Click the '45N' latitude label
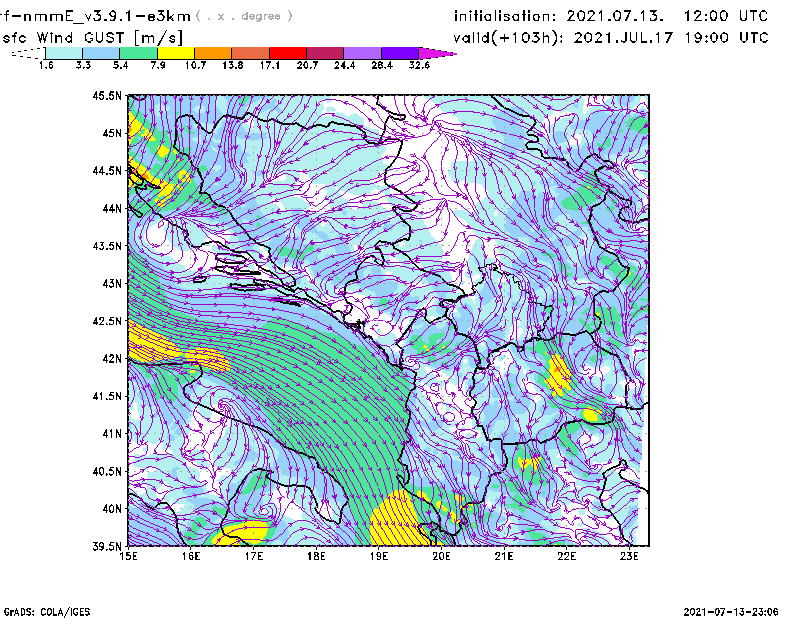 [112, 133]
